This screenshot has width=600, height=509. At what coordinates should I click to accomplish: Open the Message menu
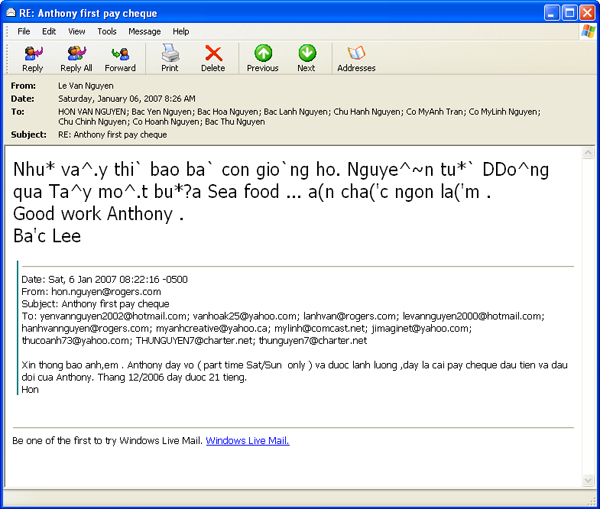(x=144, y=31)
